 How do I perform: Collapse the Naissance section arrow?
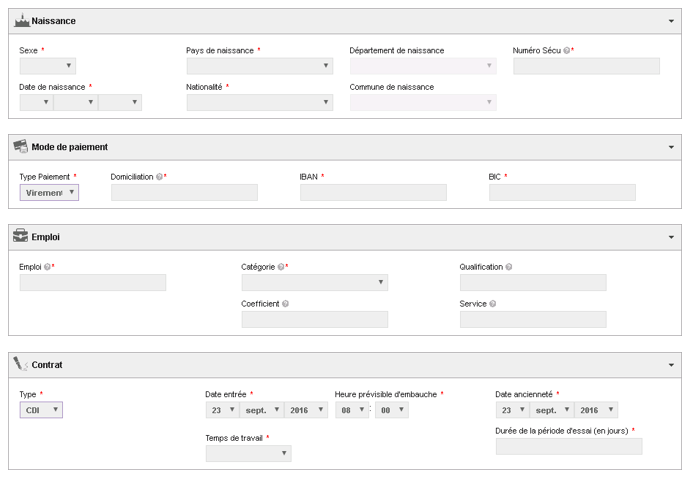pos(671,21)
